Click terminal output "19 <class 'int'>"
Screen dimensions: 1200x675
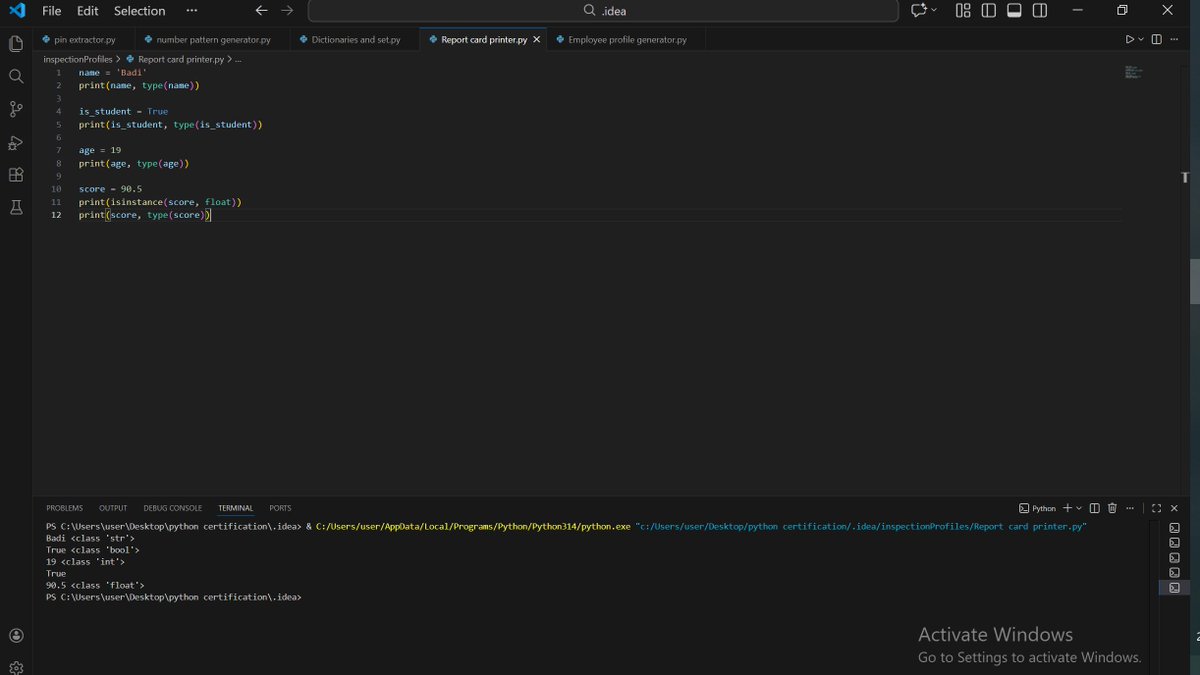[x=85, y=562]
